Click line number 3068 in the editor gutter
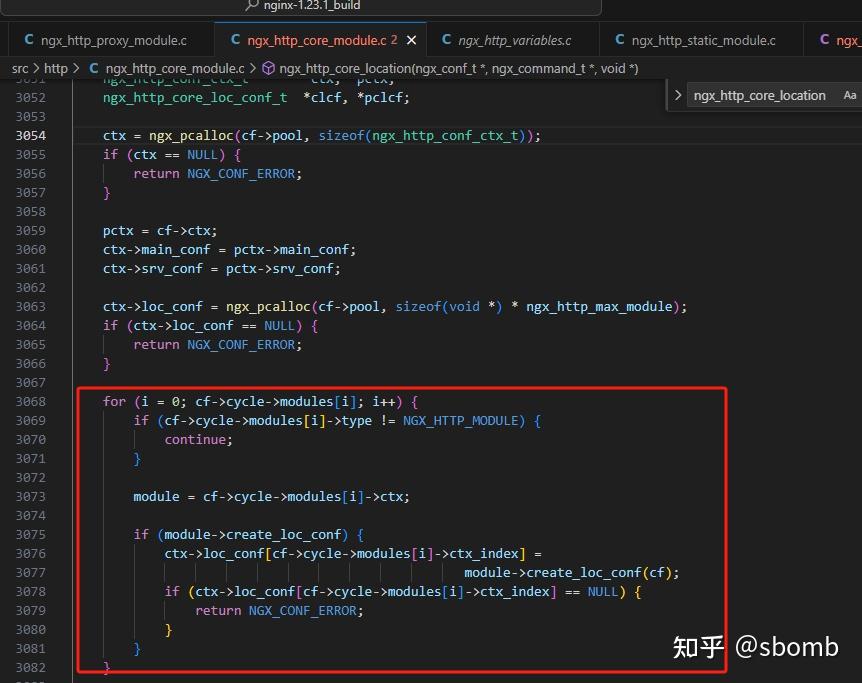The height and width of the screenshot is (683, 862). pyautogui.click(x=30, y=401)
